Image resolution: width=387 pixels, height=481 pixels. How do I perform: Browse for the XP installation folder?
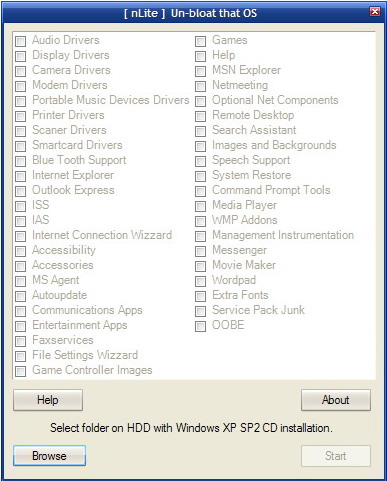click(49, 456)
